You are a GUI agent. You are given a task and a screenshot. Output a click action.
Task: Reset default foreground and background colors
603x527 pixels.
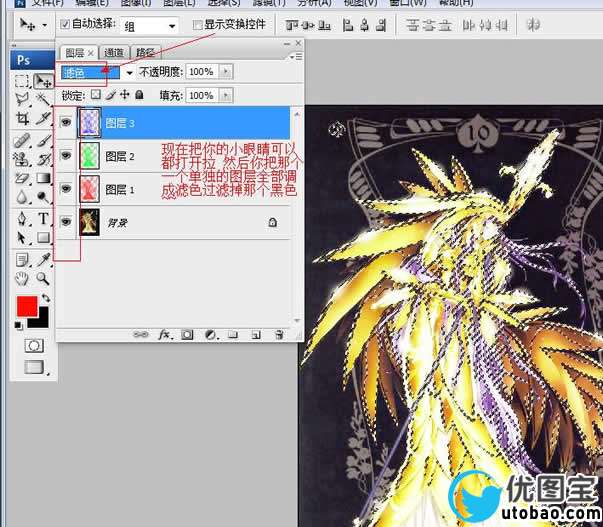[18, 325]
